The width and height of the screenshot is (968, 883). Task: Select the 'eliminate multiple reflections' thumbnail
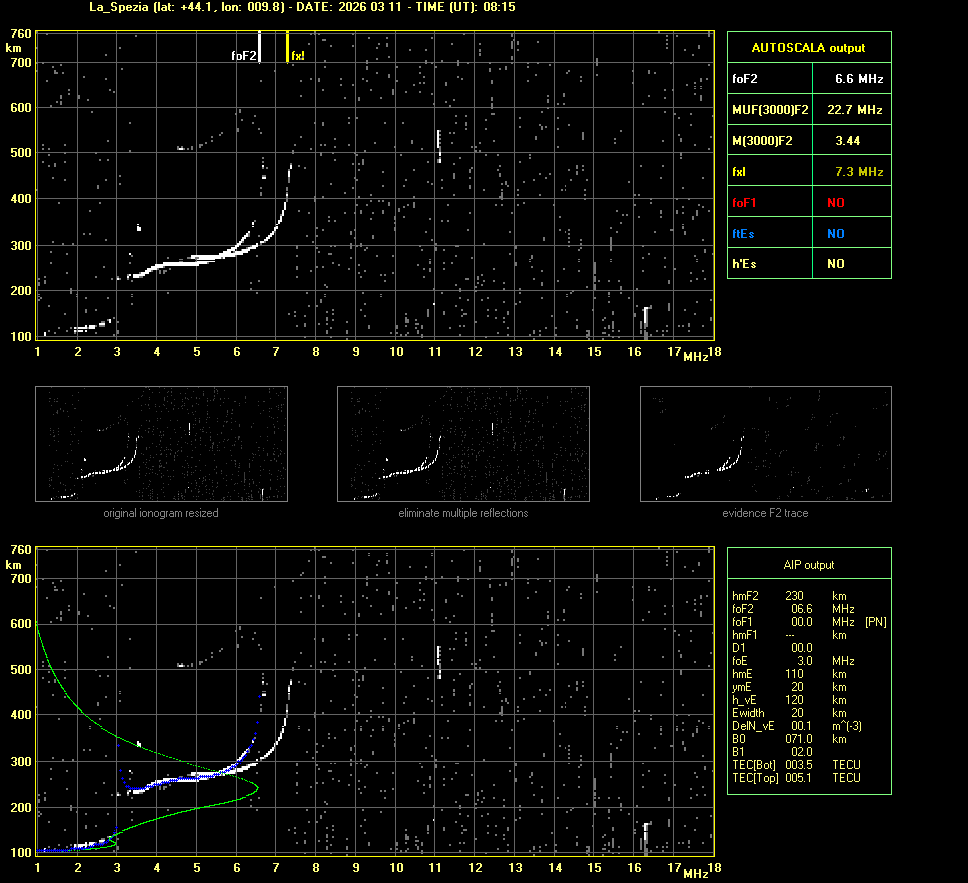coord(463,444)
